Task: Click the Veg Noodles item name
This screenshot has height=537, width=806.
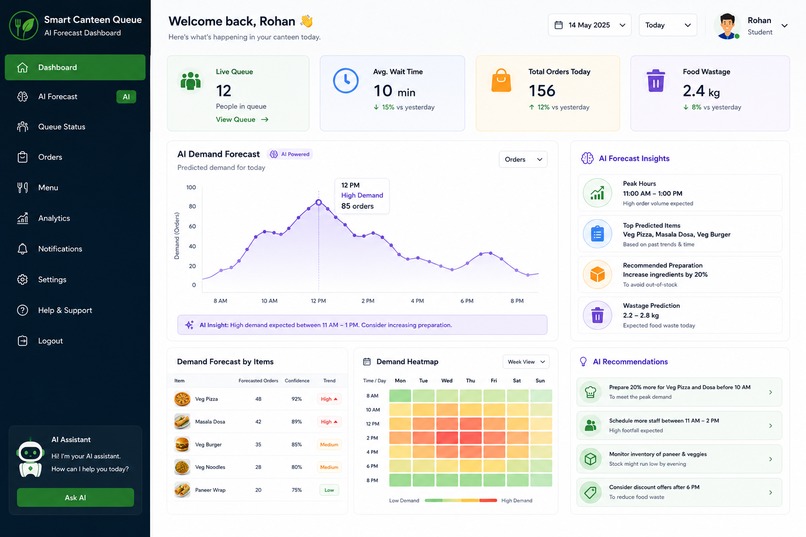Action: (x=210, y=467)
